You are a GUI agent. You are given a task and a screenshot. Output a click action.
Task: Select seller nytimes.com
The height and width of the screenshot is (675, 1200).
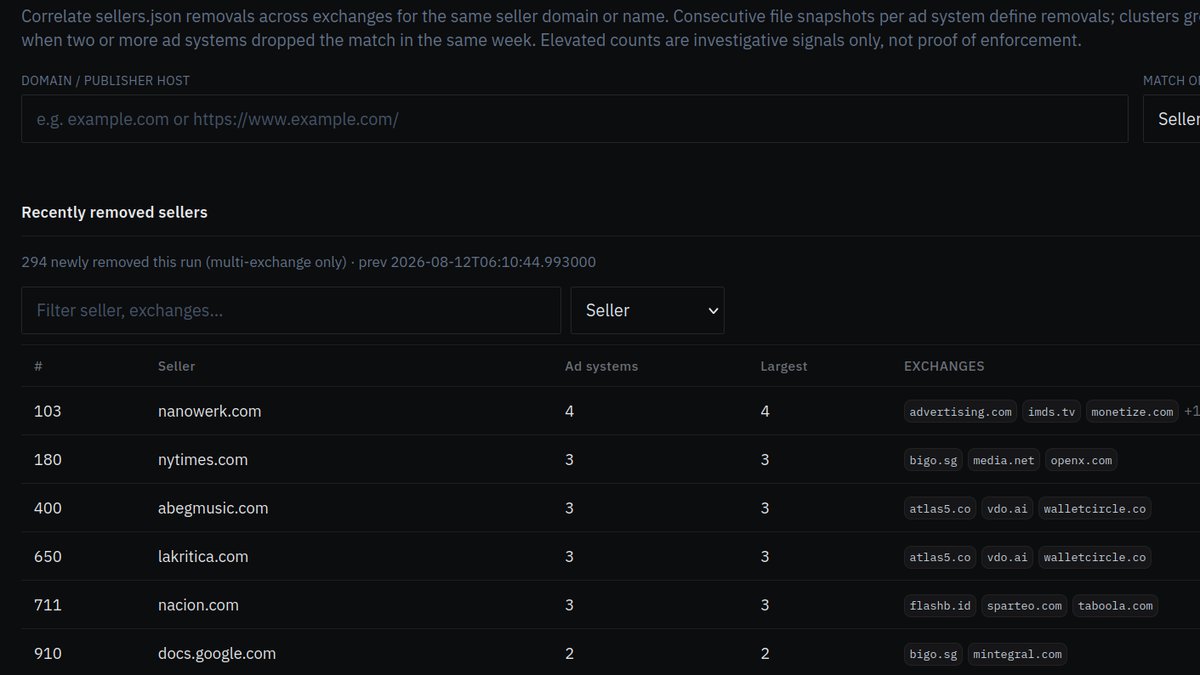click(x=203, y=460)
